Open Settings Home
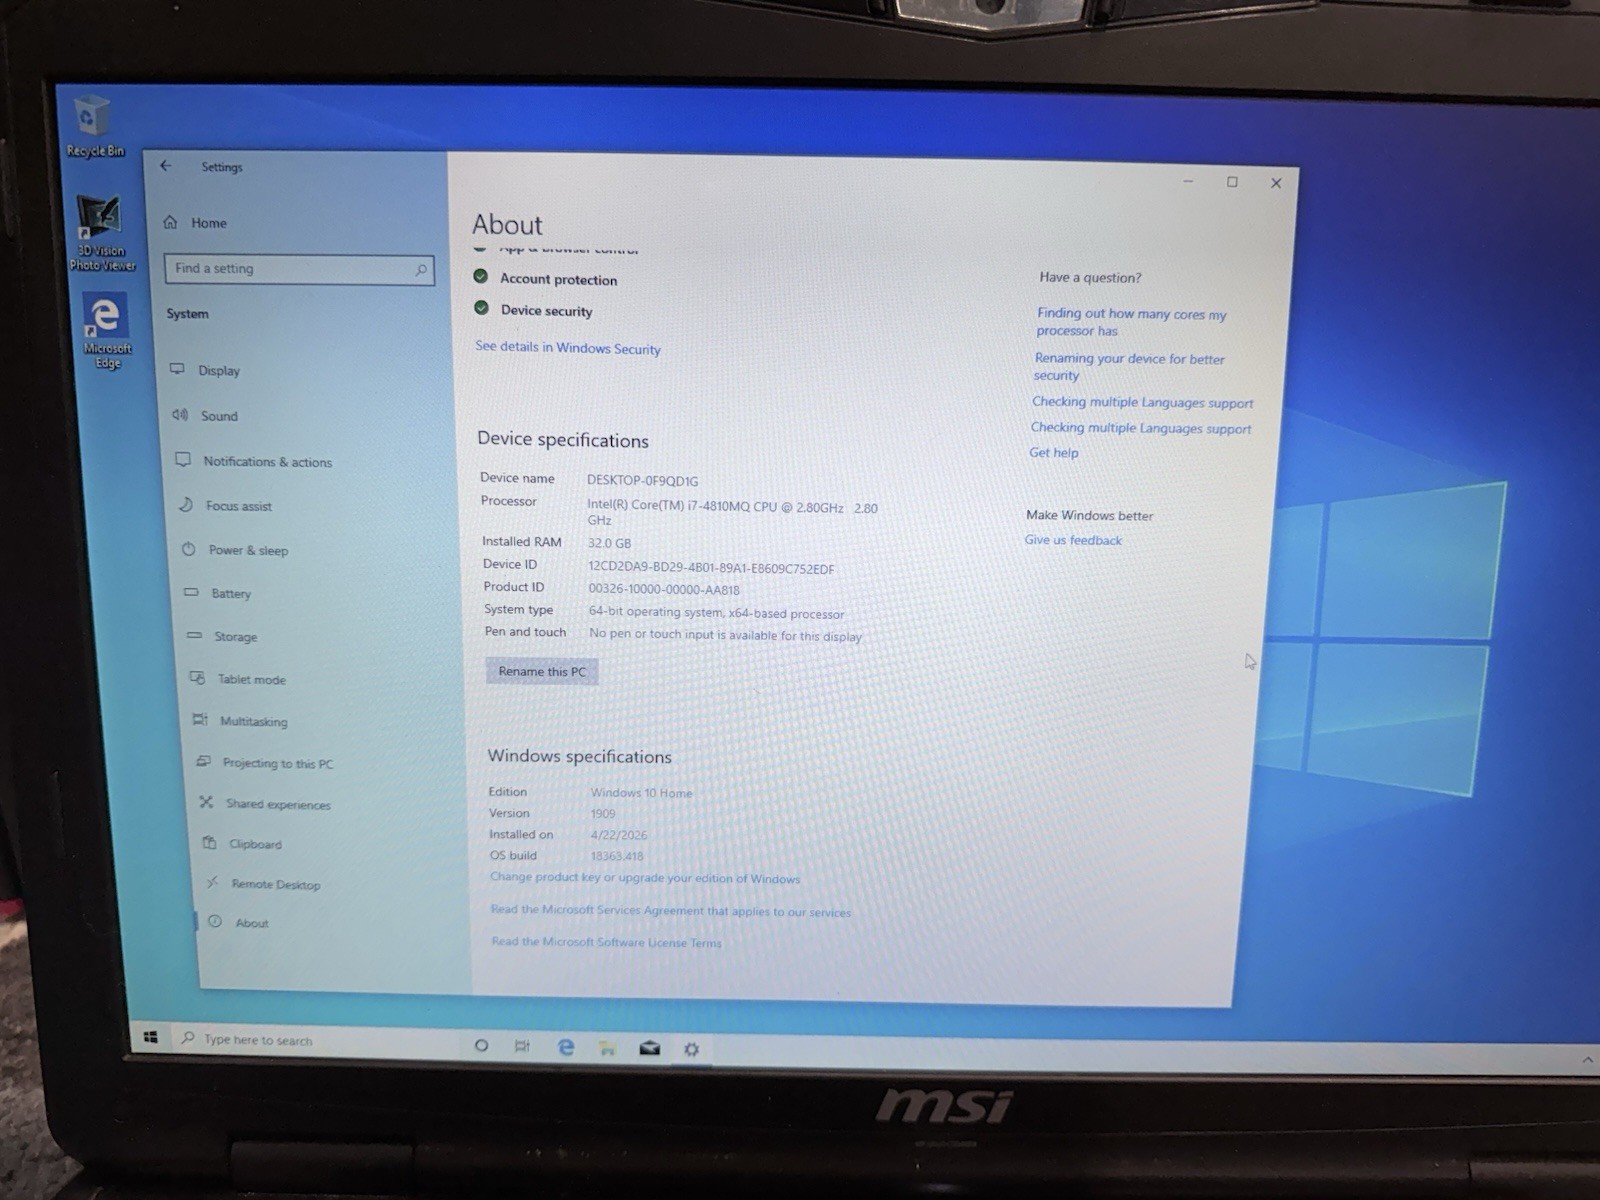 (x=195, y=222)
